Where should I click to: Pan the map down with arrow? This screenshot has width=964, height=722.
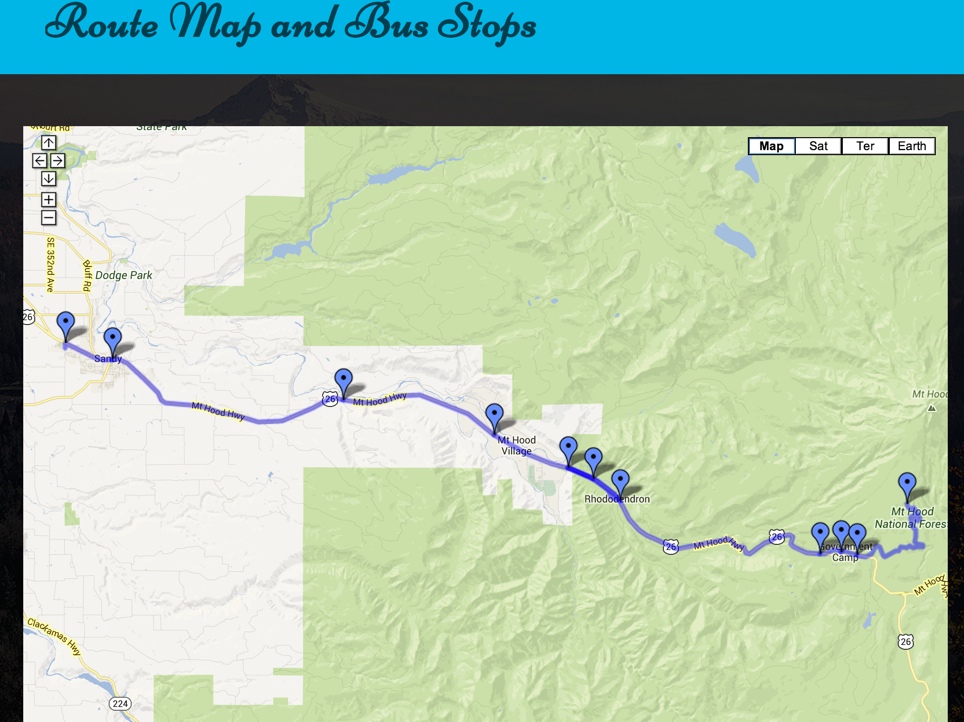49,178
